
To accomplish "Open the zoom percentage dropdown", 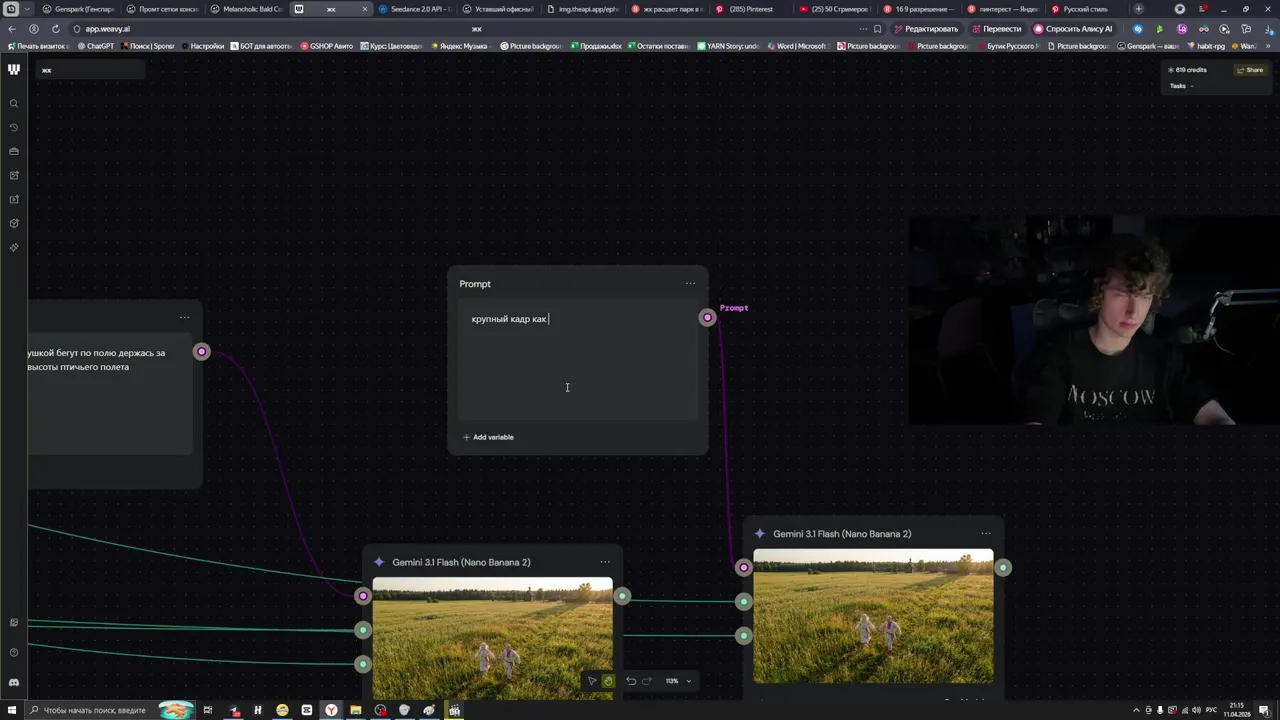I will click(679, 681).
